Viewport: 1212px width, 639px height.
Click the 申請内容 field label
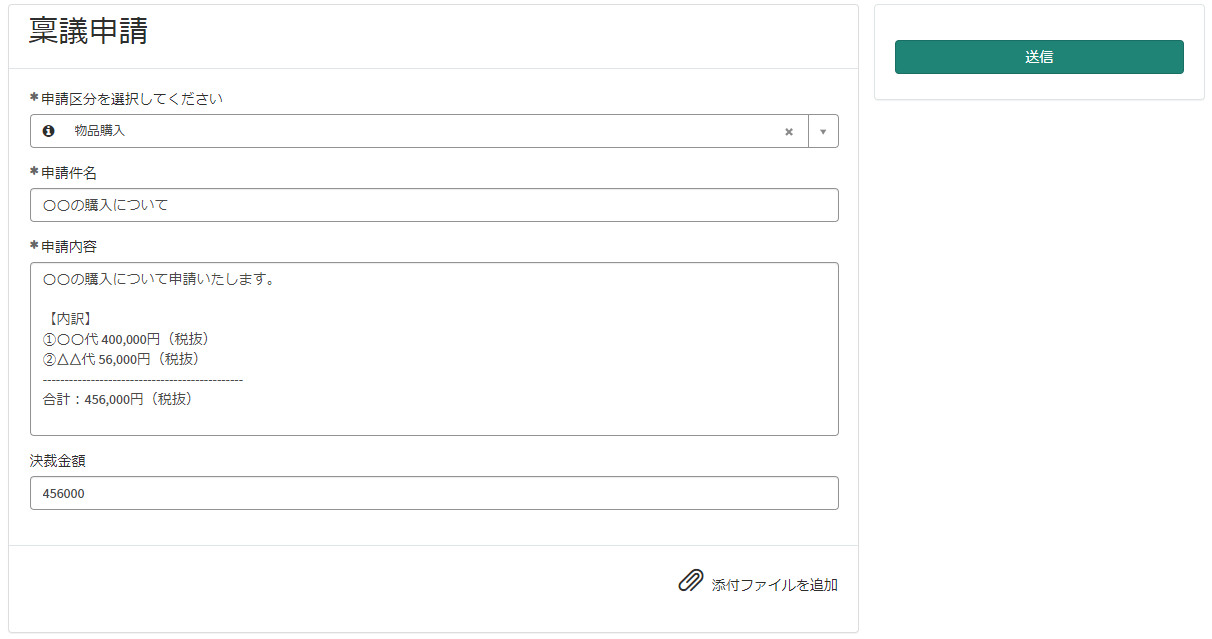coord(69,246)
